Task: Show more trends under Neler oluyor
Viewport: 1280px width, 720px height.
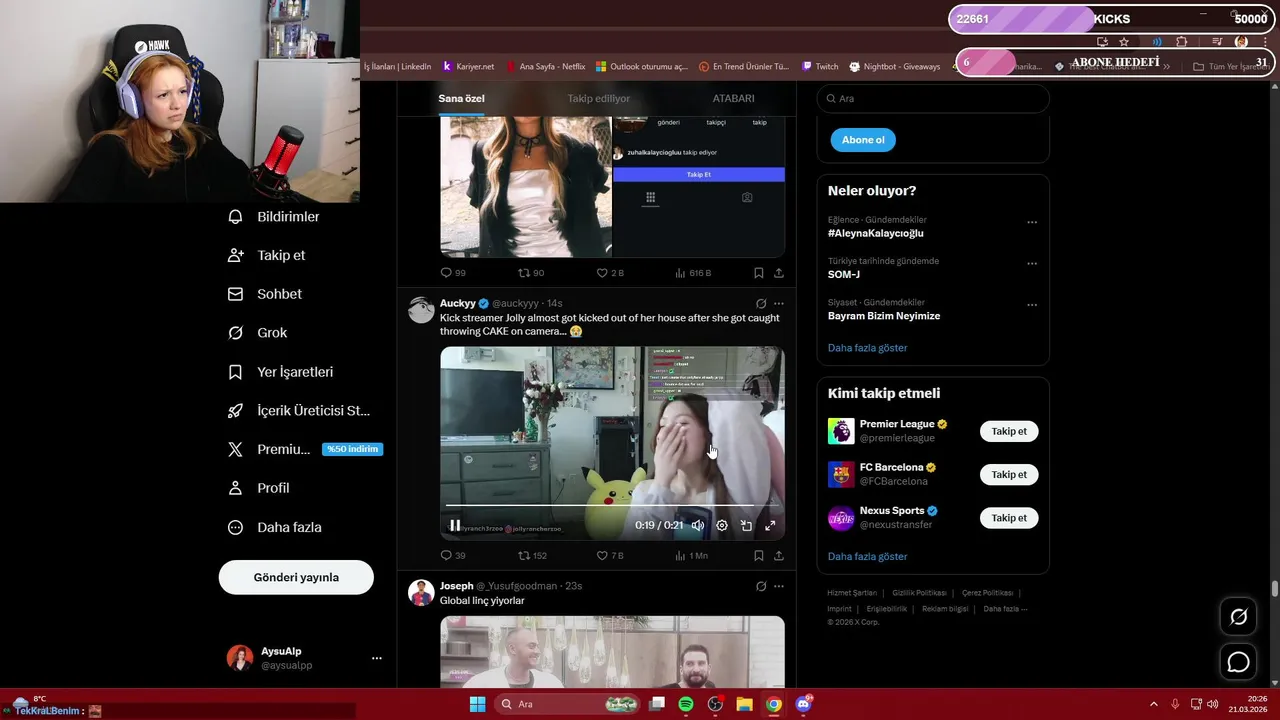Action: [x=868, y=348]
